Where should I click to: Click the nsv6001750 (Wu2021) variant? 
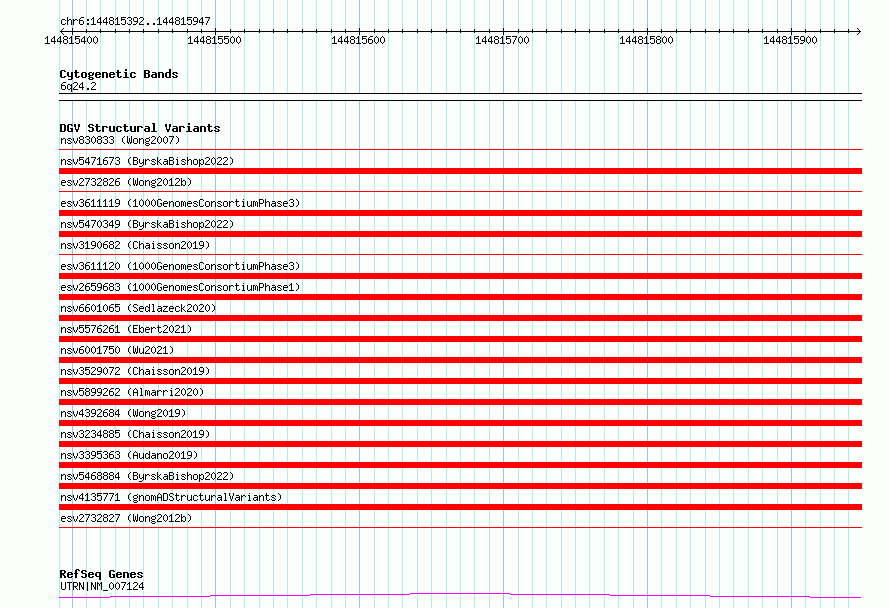coord(460,360)
